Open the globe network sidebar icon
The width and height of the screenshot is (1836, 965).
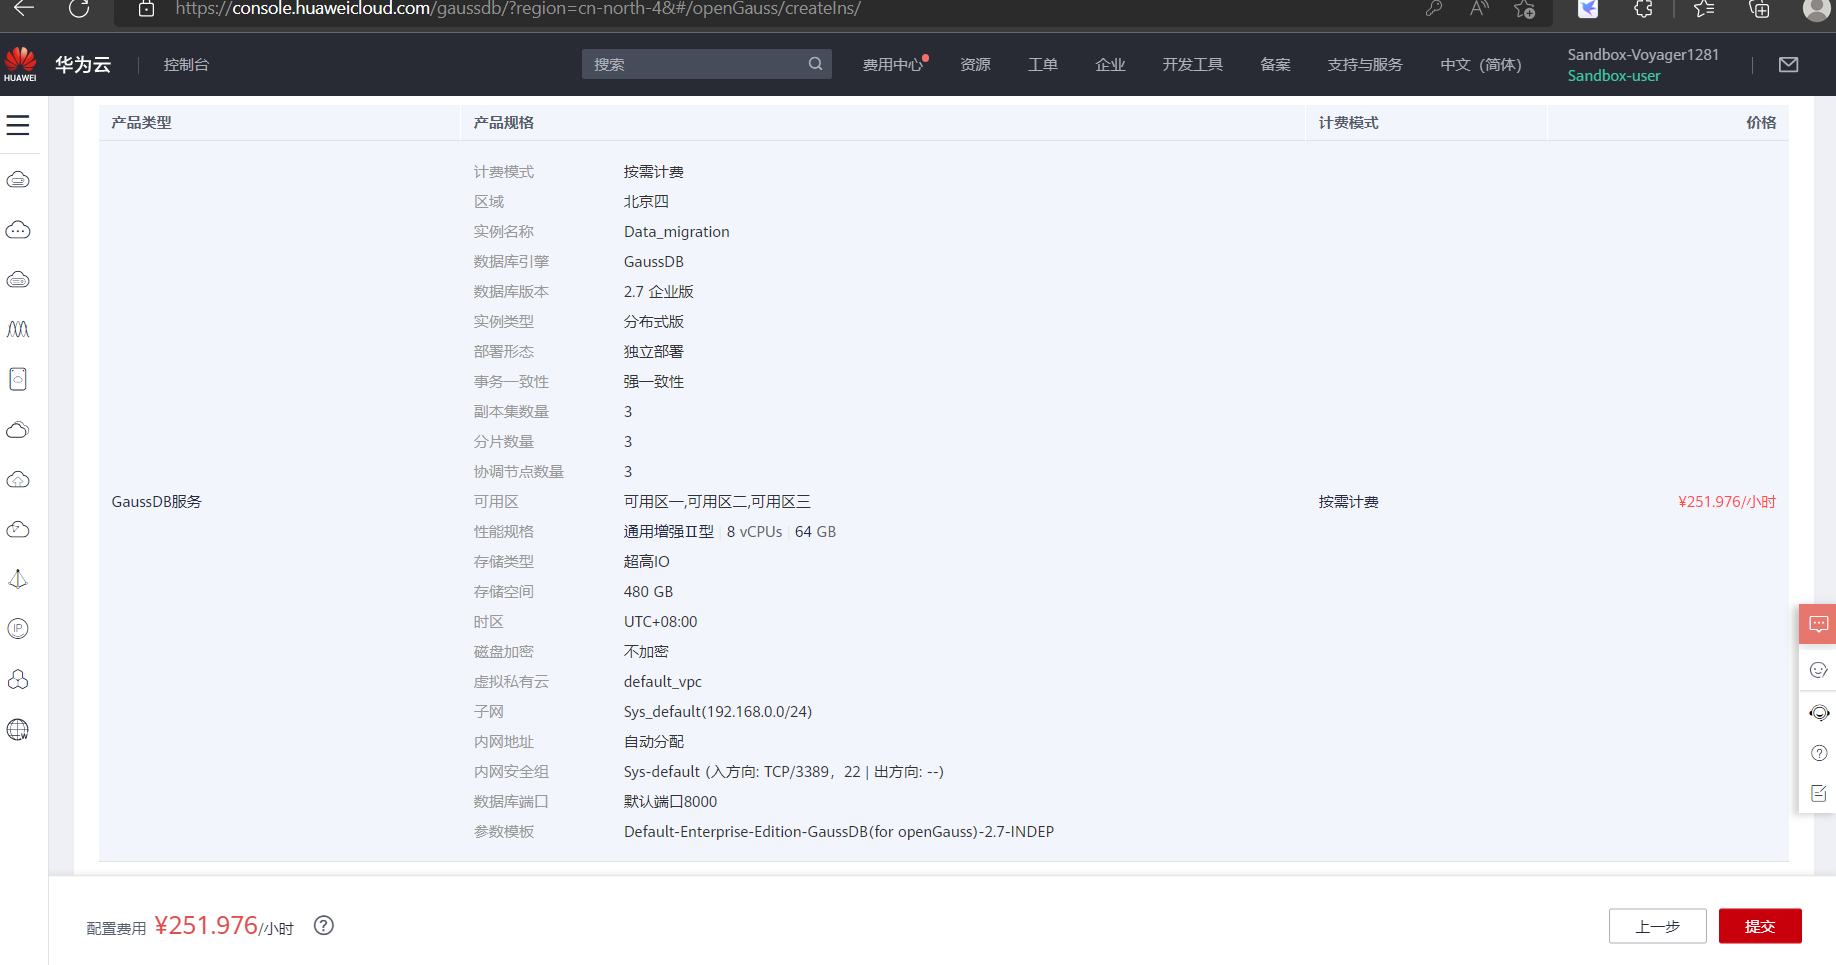pyautogui.click(x=18, y=730)
